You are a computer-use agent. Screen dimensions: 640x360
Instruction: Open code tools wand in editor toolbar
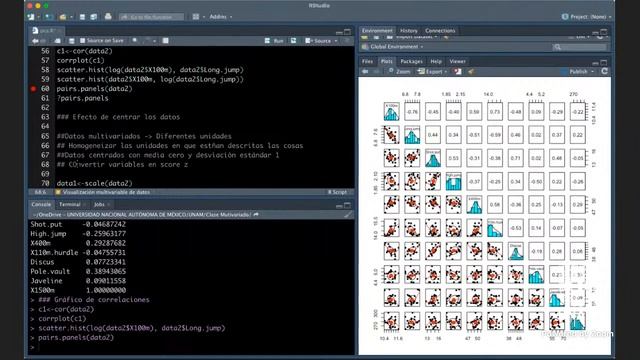pyautogui.click(x=147, y=41)
